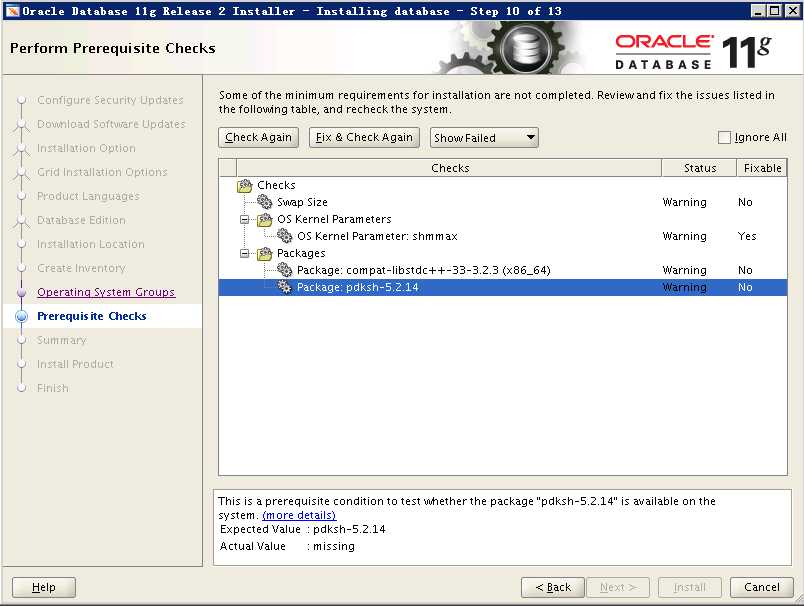Enable the Ignore All checkbox
804x606 pixels.
point(724,137)
